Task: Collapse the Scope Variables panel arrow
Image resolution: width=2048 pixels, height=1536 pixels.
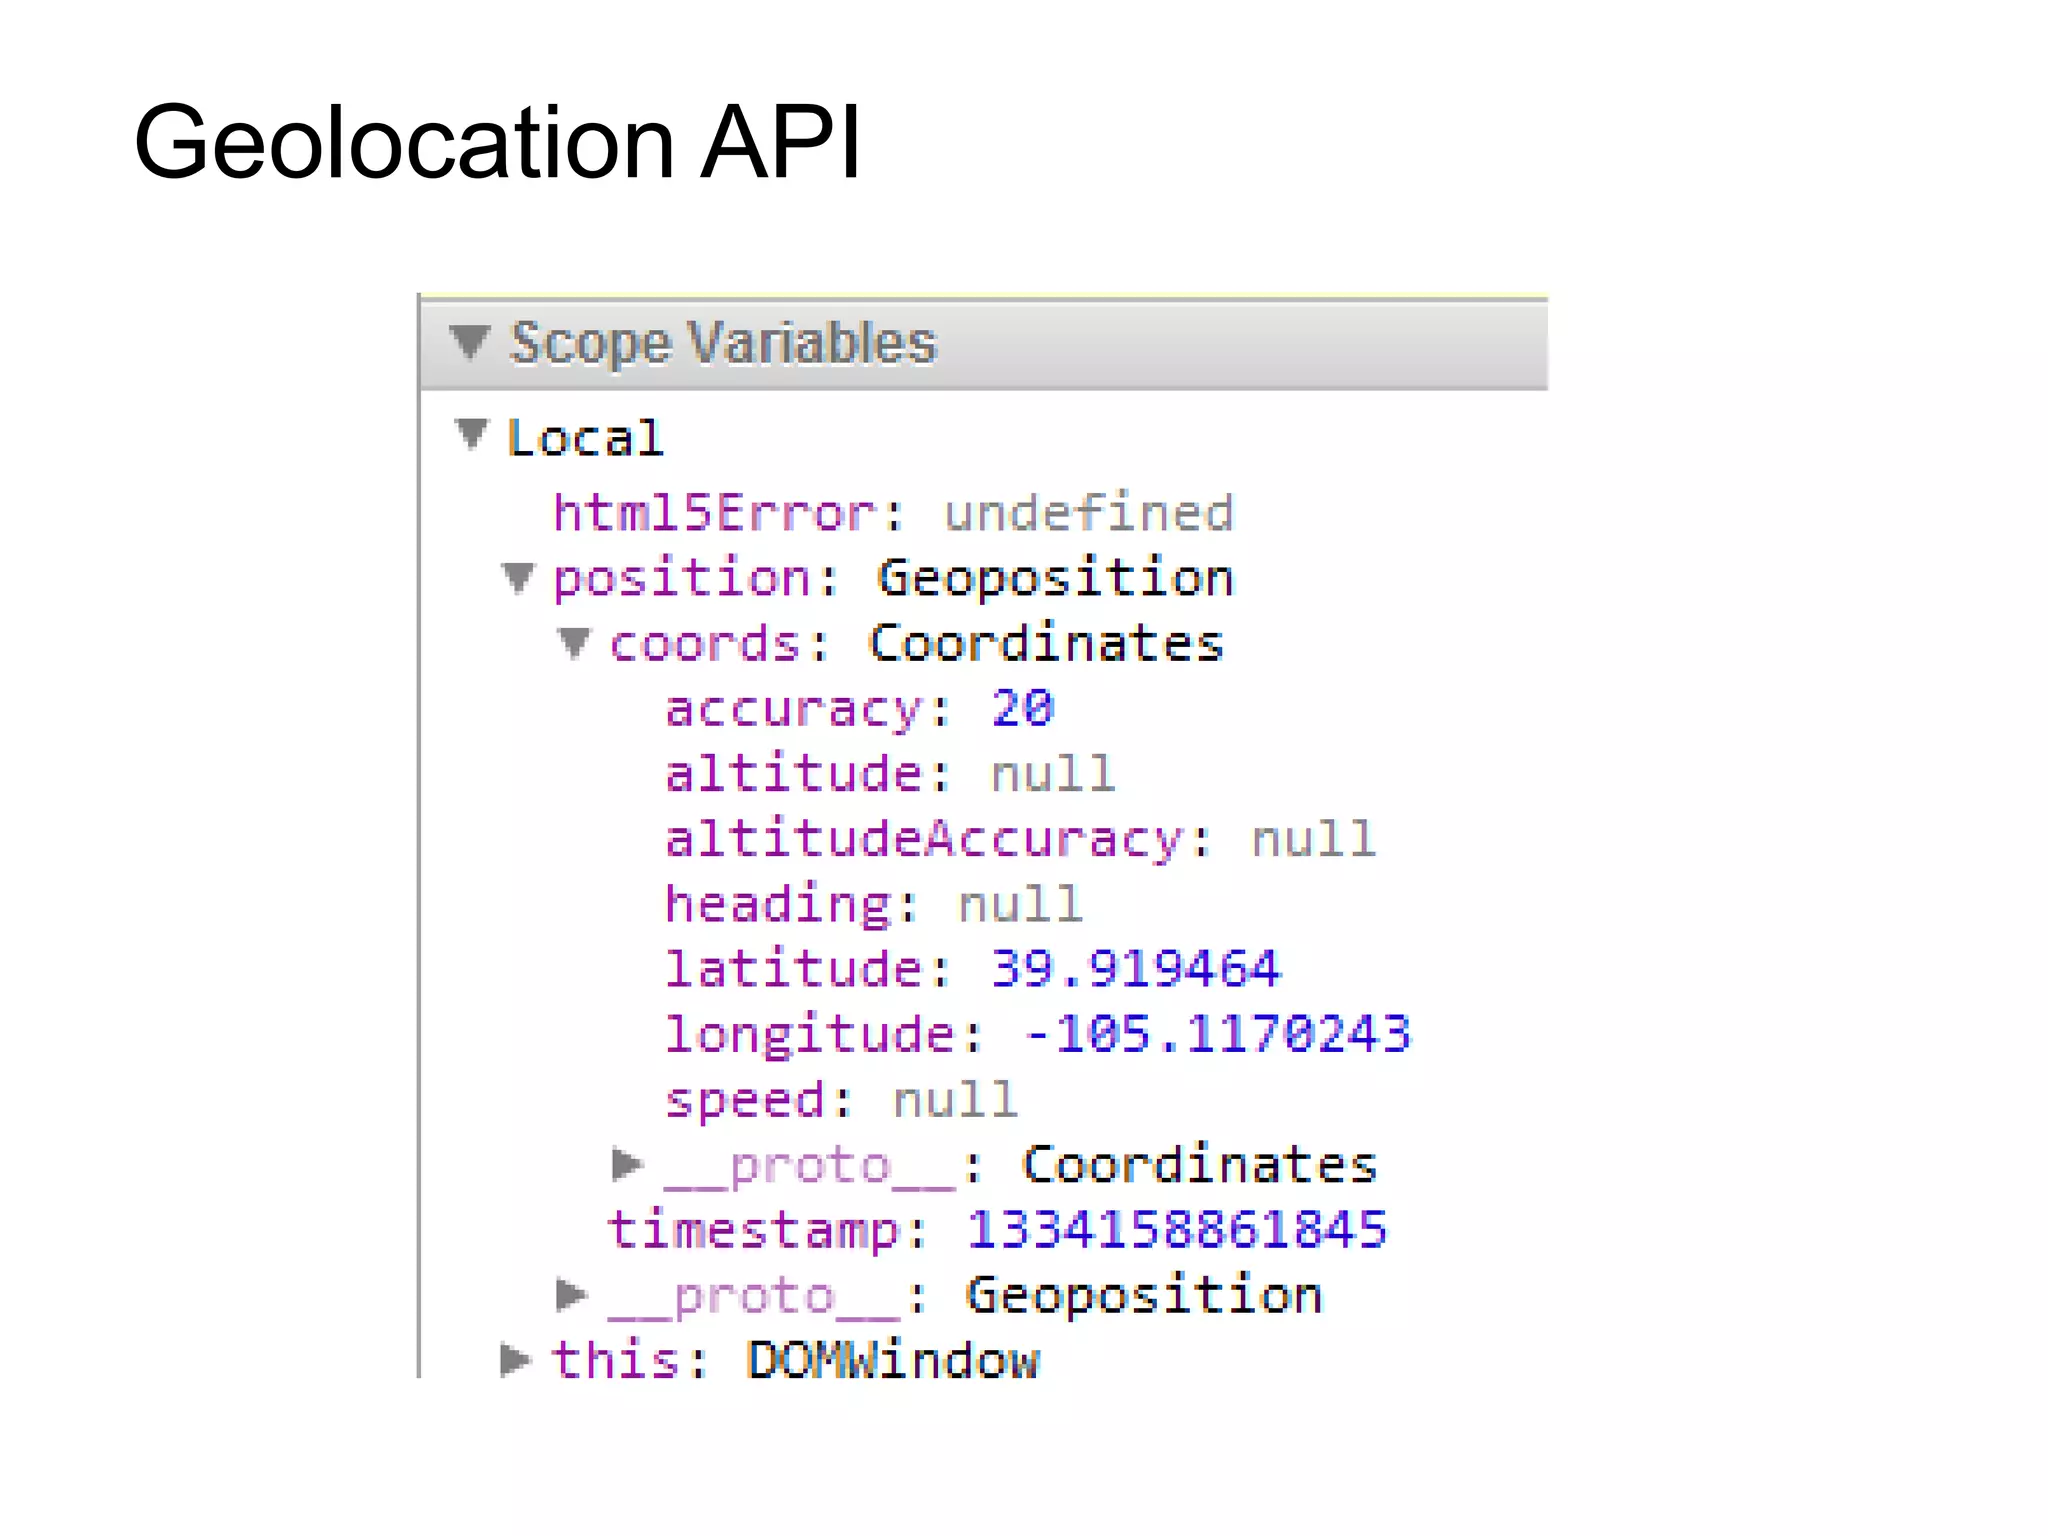Action: [x=468, y=342]
